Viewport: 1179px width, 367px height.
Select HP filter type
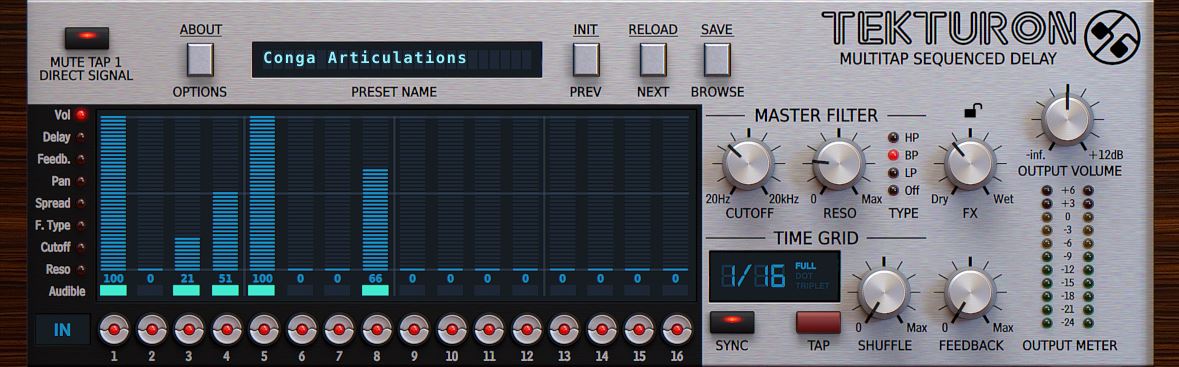tap(893, 138)
